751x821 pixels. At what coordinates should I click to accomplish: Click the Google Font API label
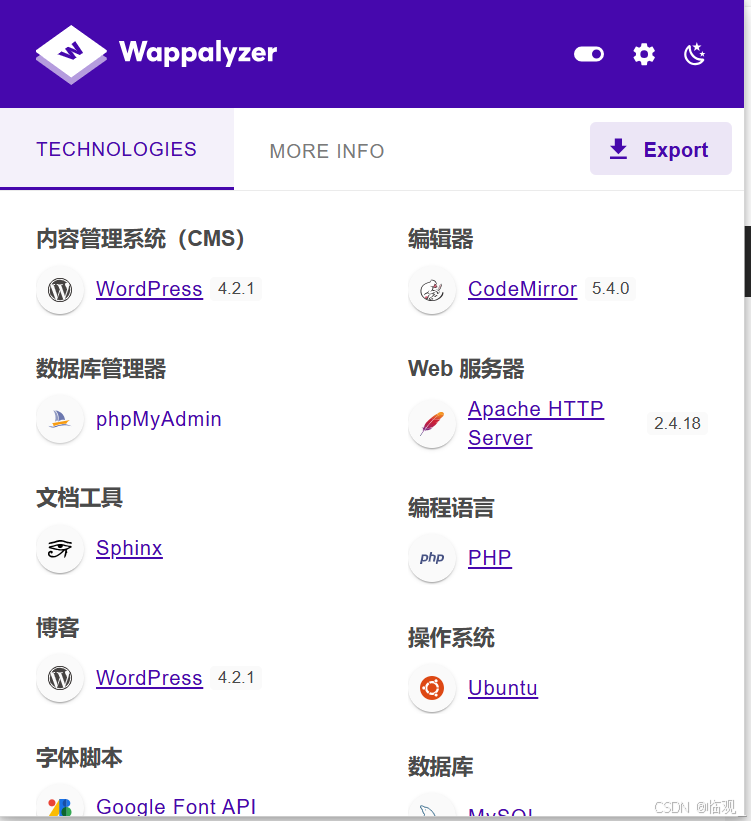pyautogui.click(x=176, y=806)
